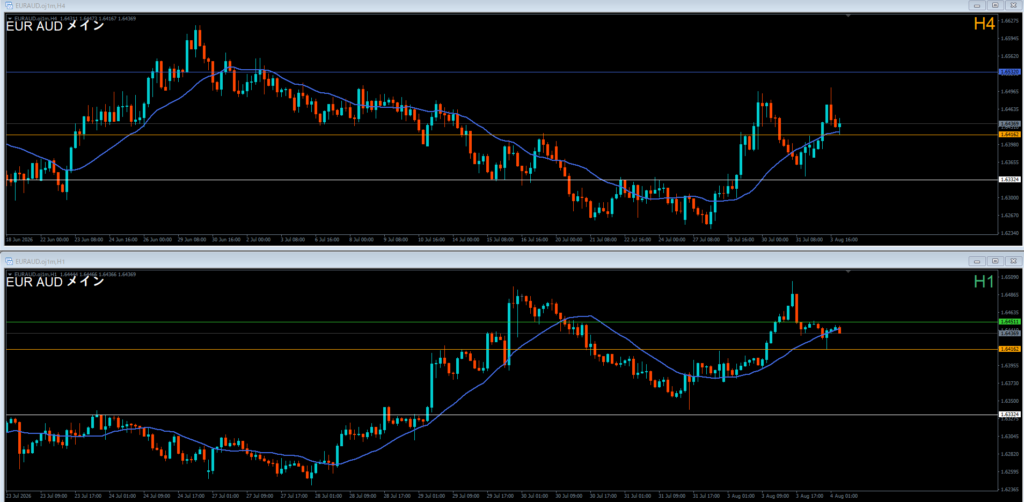Select the orange 1.64162 price label in H1 chart
This screenshot has height=502, width=1024.
point(1010,349)
